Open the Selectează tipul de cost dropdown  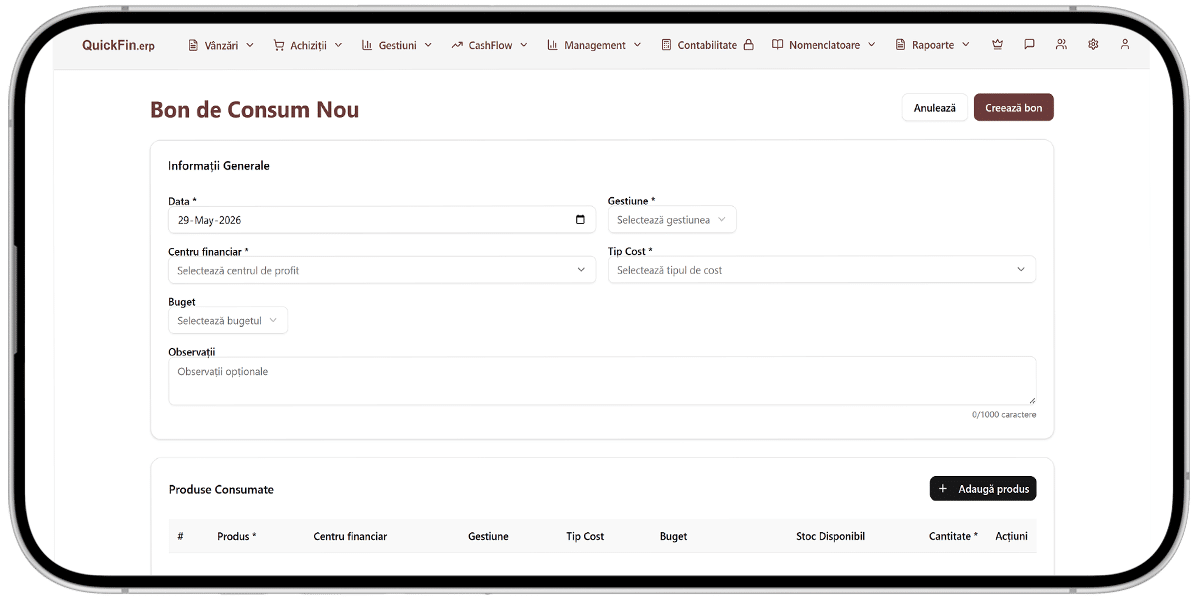(x=822, y=270)
